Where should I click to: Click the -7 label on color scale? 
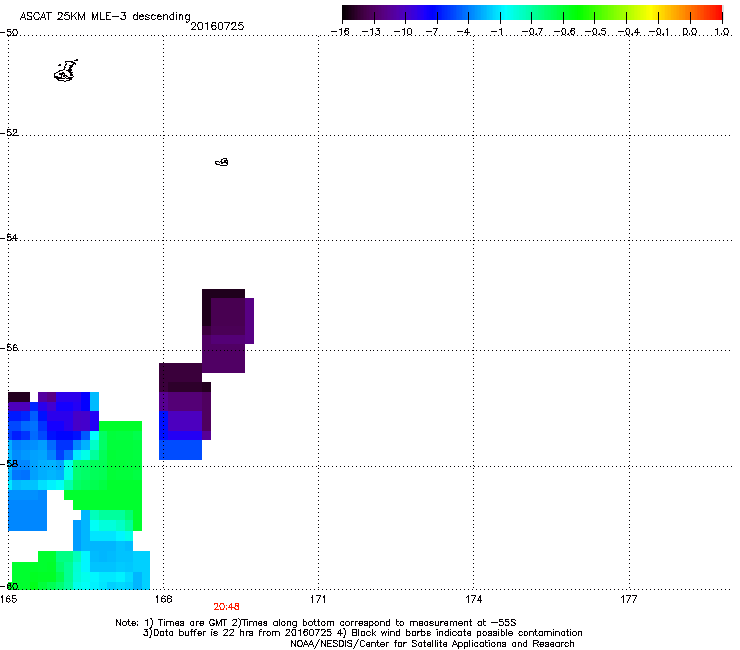[432, 32]
